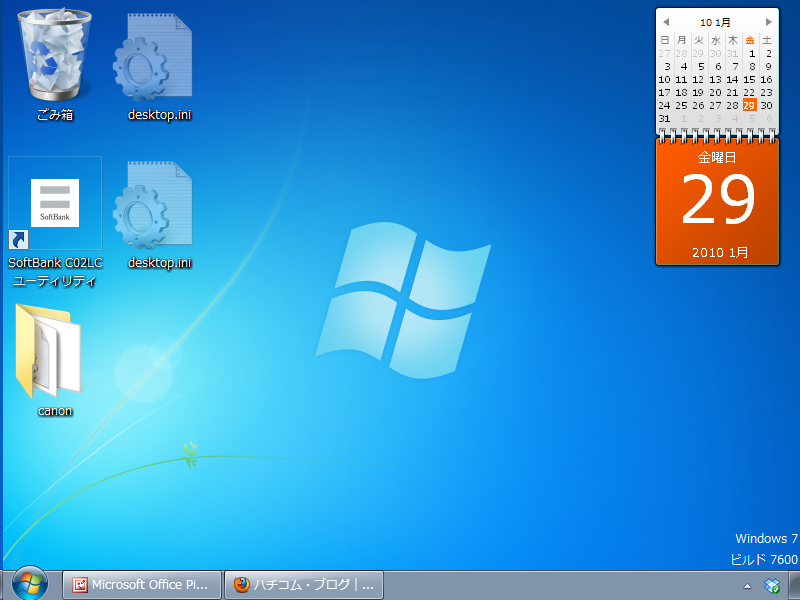This screenshot has height=600, width=800.
Task: Show hidden tray icons arrow
Action: coord(747,586)
